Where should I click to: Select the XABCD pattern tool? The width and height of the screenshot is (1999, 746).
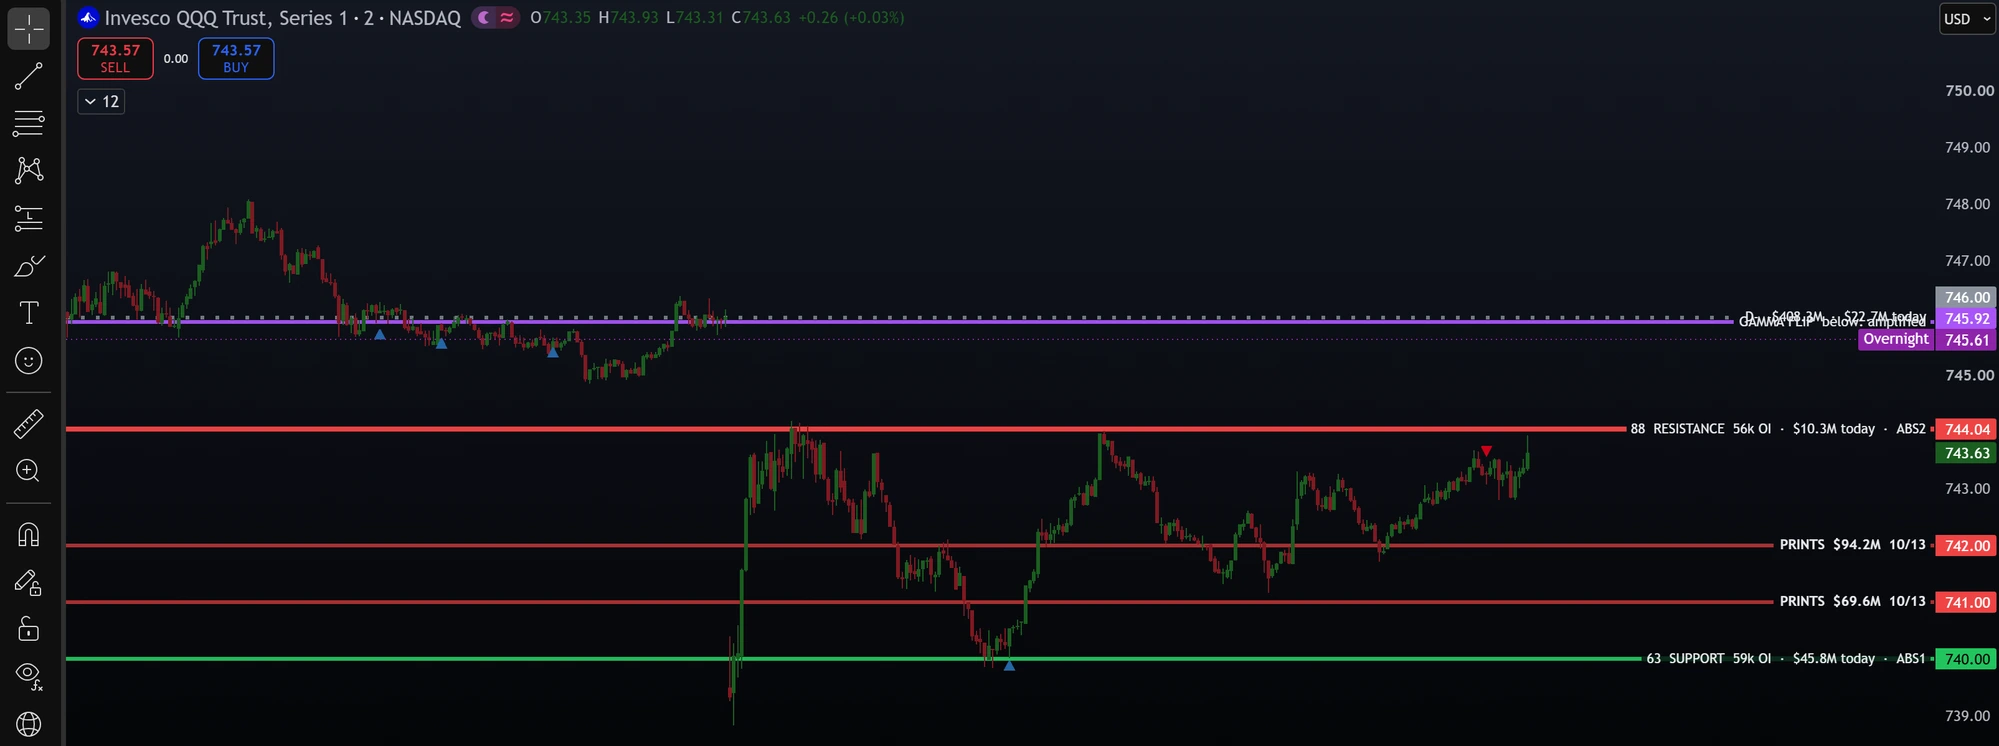pyautogui.click(x=28, y=170)
